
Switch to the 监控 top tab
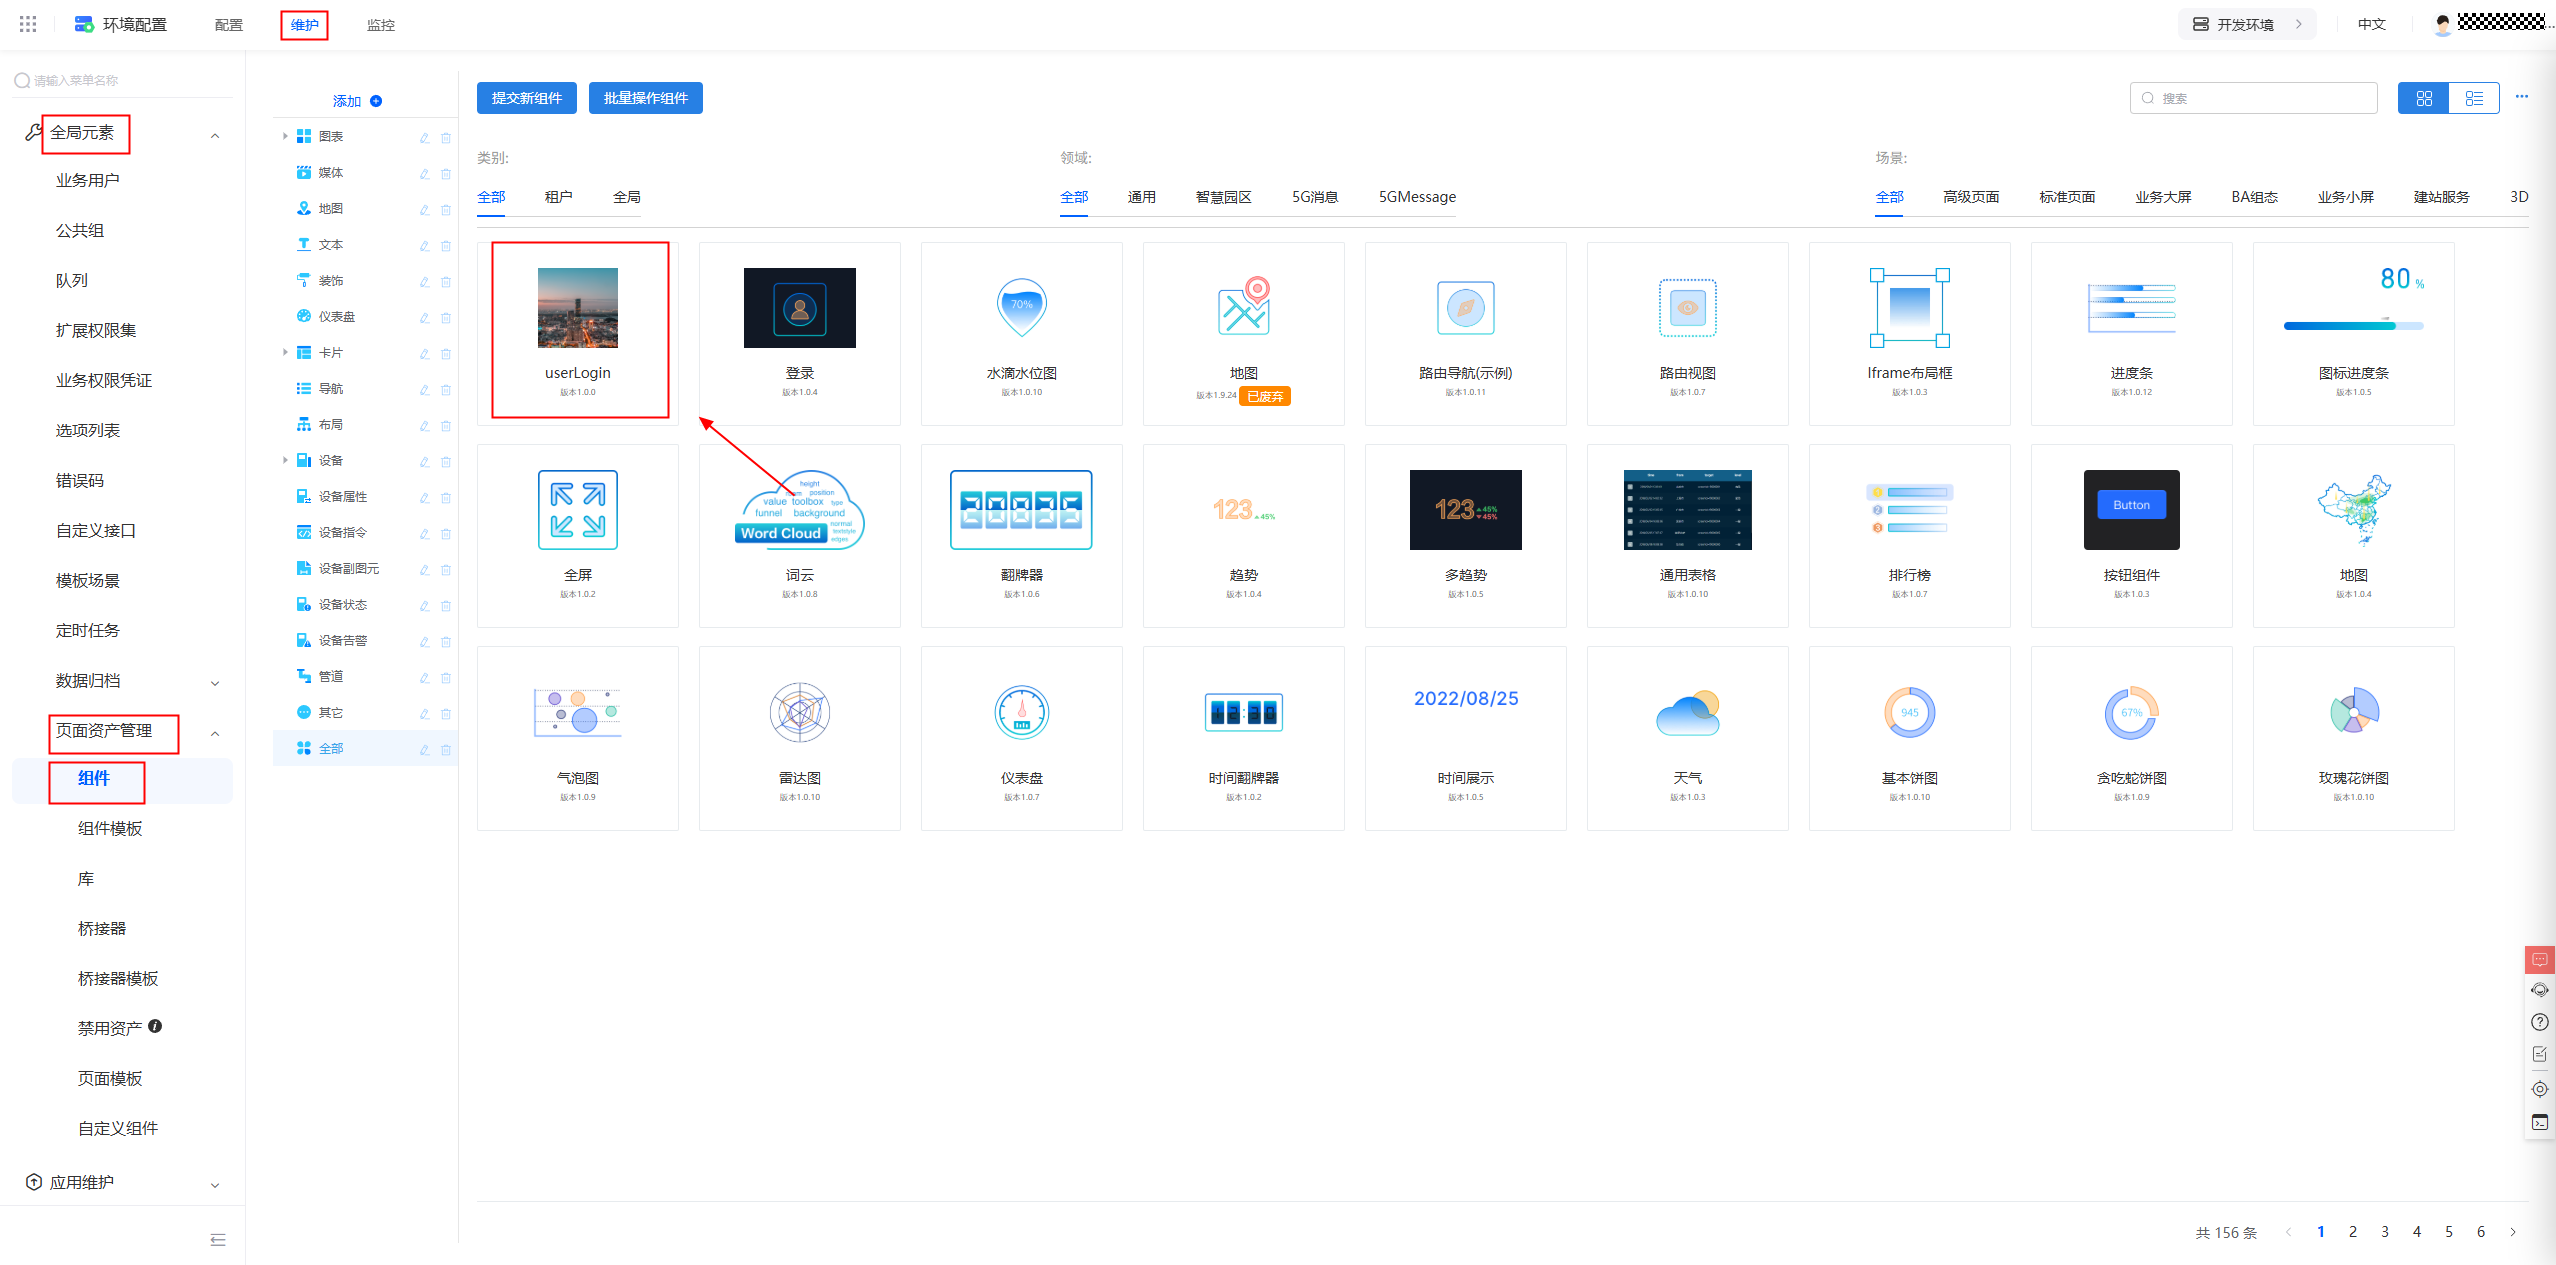point(380,25)
